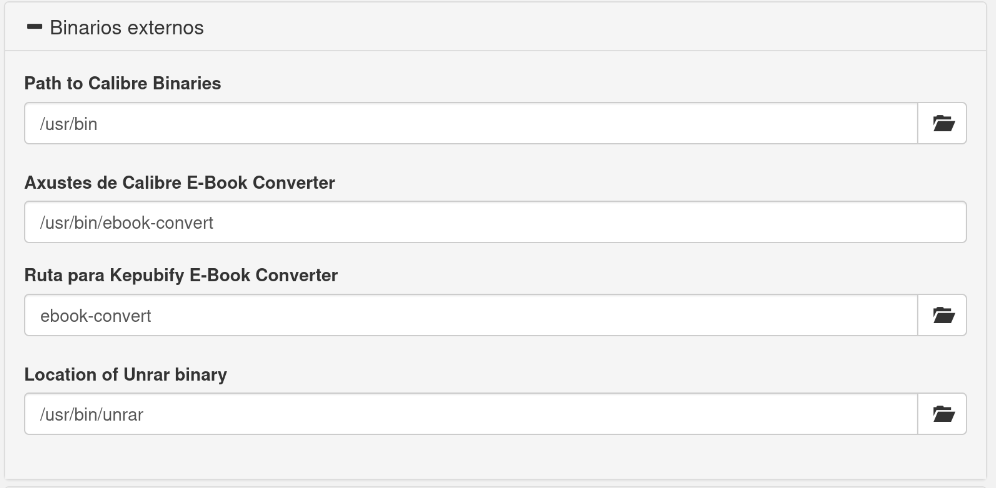Place cursor in the /usr/bin/ebook-convert text
The width and height of the screenshot is (996, 488).
(x=126, y=223)
